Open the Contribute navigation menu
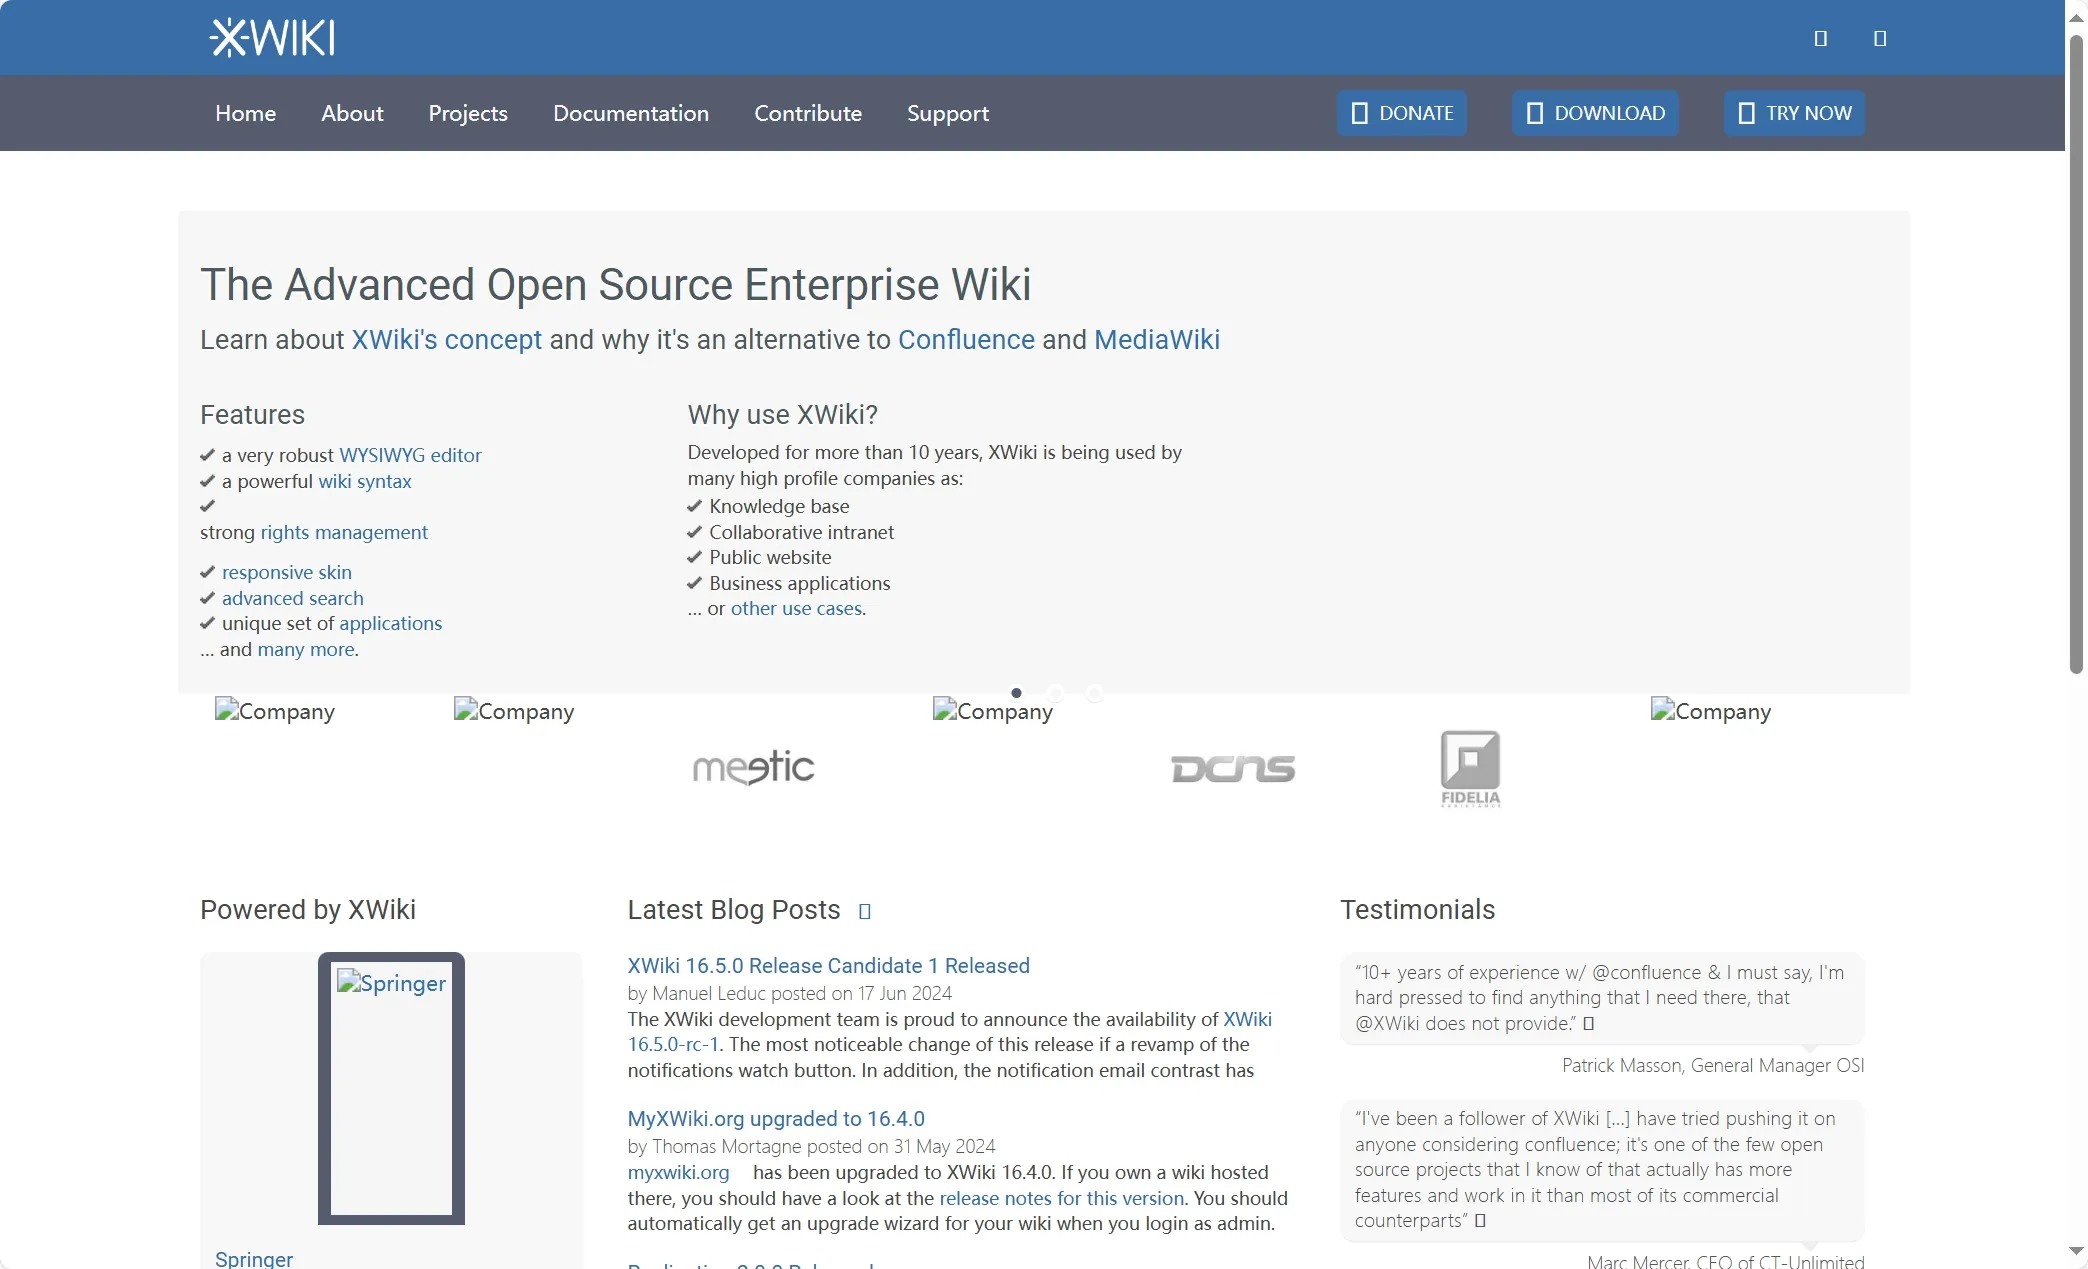The height and width of the screenshot is (1269, 2088). [x=808, y=113]
